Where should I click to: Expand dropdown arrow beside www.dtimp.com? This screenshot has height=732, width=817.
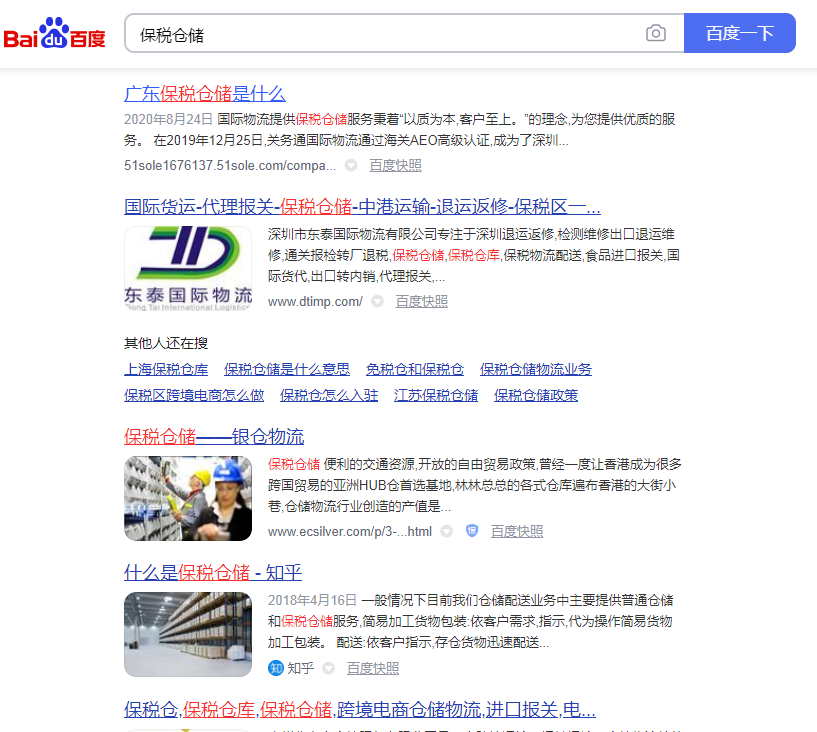click(x=377, y=301)
